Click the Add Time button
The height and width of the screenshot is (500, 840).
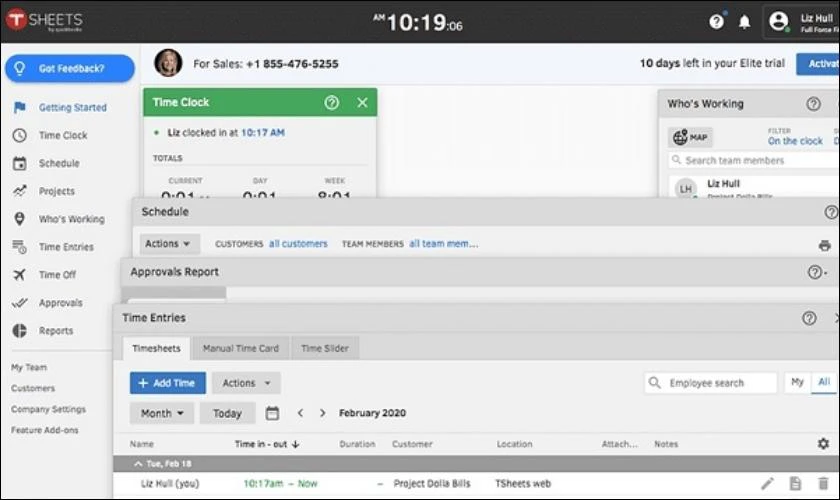[x=168, y=383]
